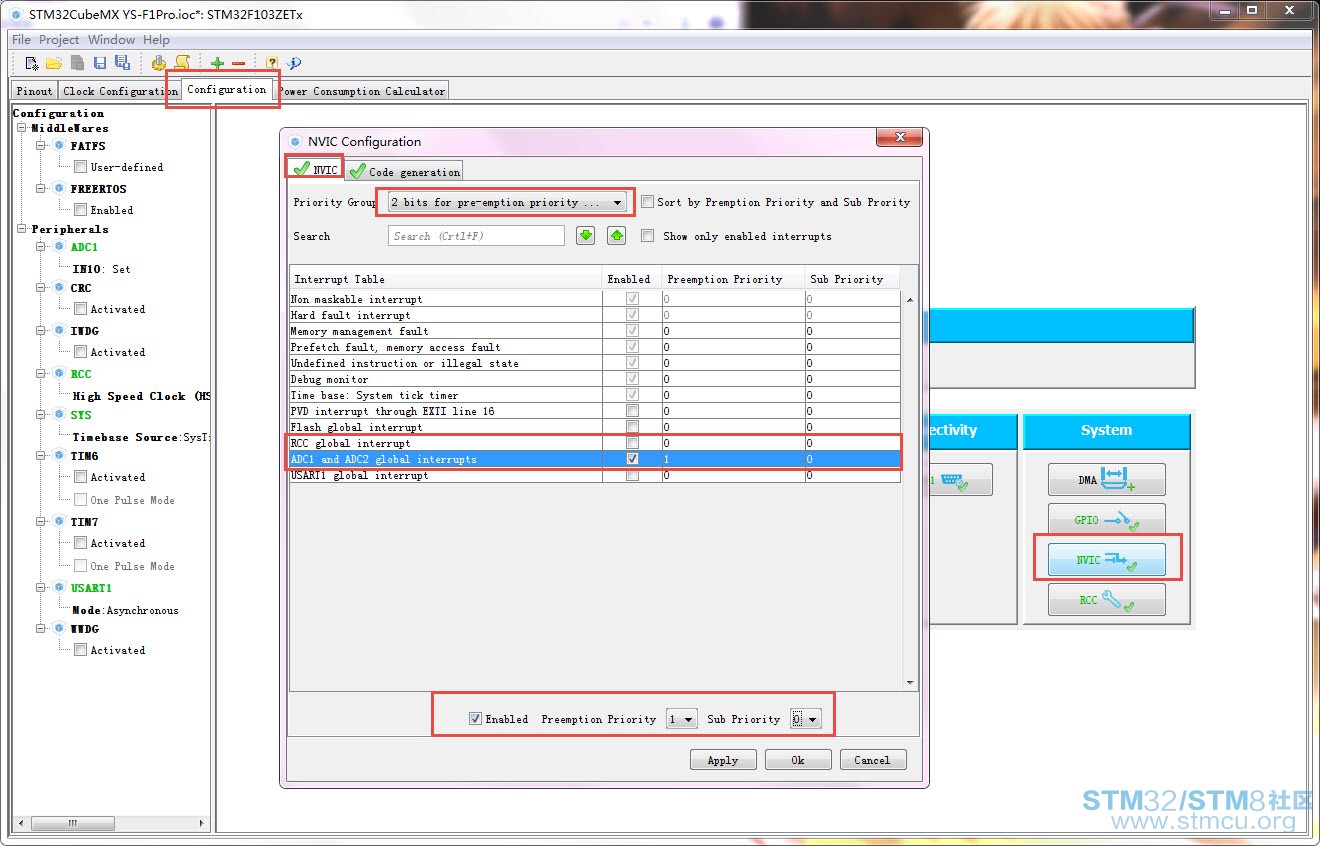Collapse the ADC1 tree node
This screenshot has height=846, width=1320.
(x=42, y=246)
